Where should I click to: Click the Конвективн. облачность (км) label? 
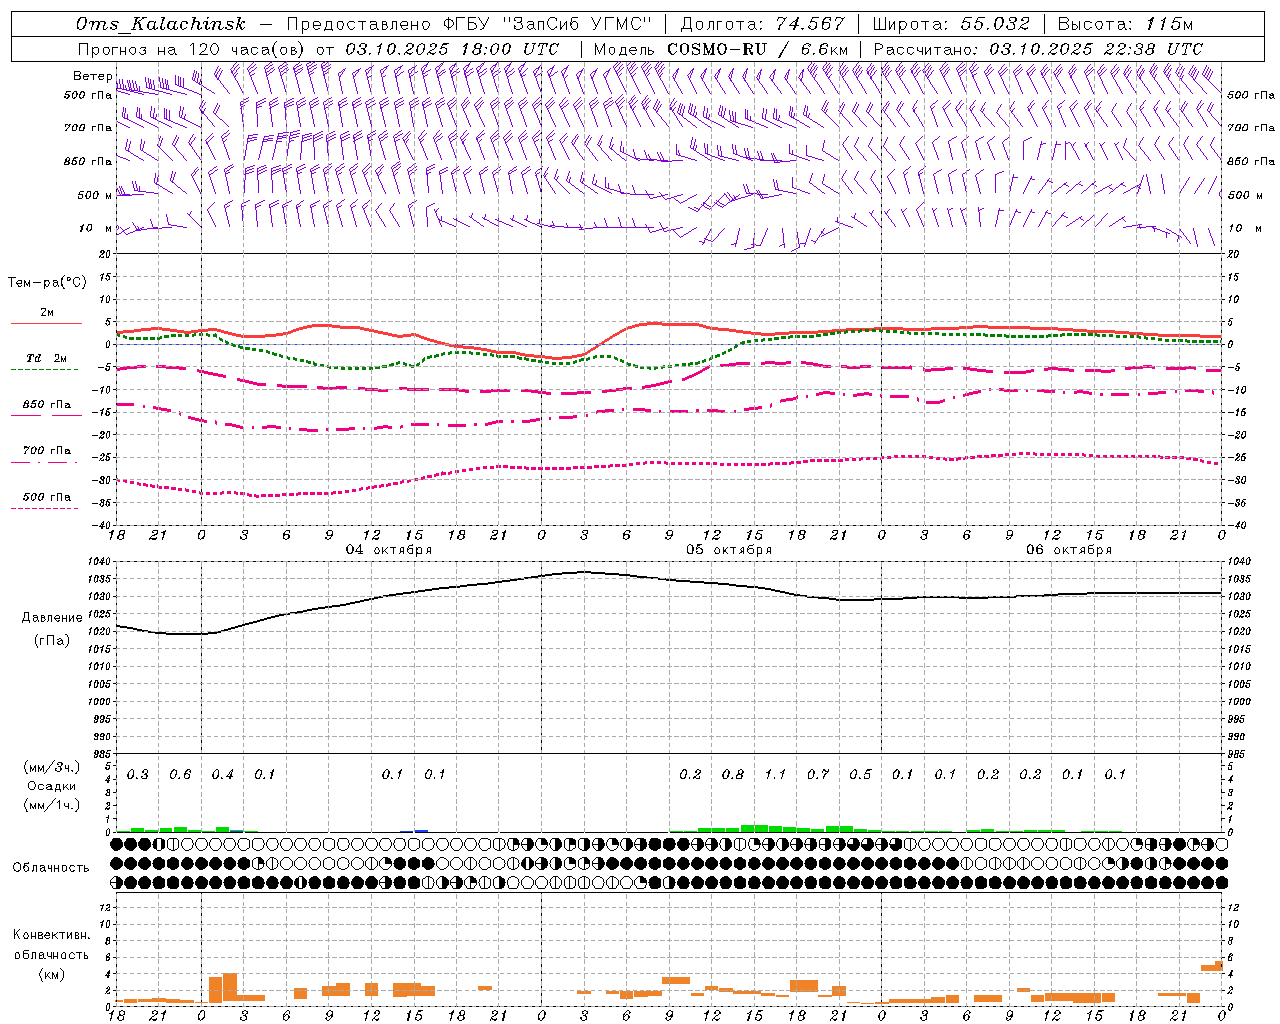coord(51,954)
